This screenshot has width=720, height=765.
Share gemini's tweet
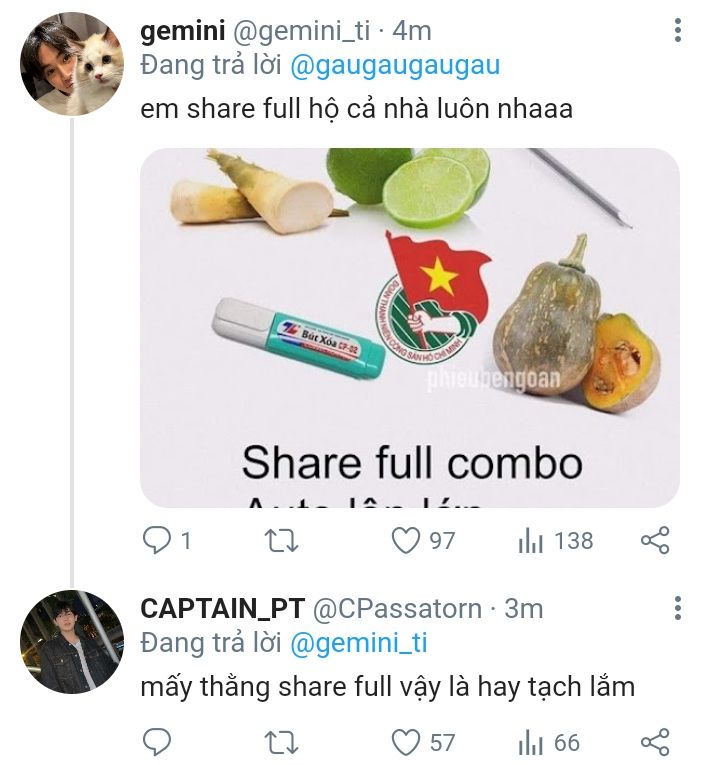[x=654, y=541]
